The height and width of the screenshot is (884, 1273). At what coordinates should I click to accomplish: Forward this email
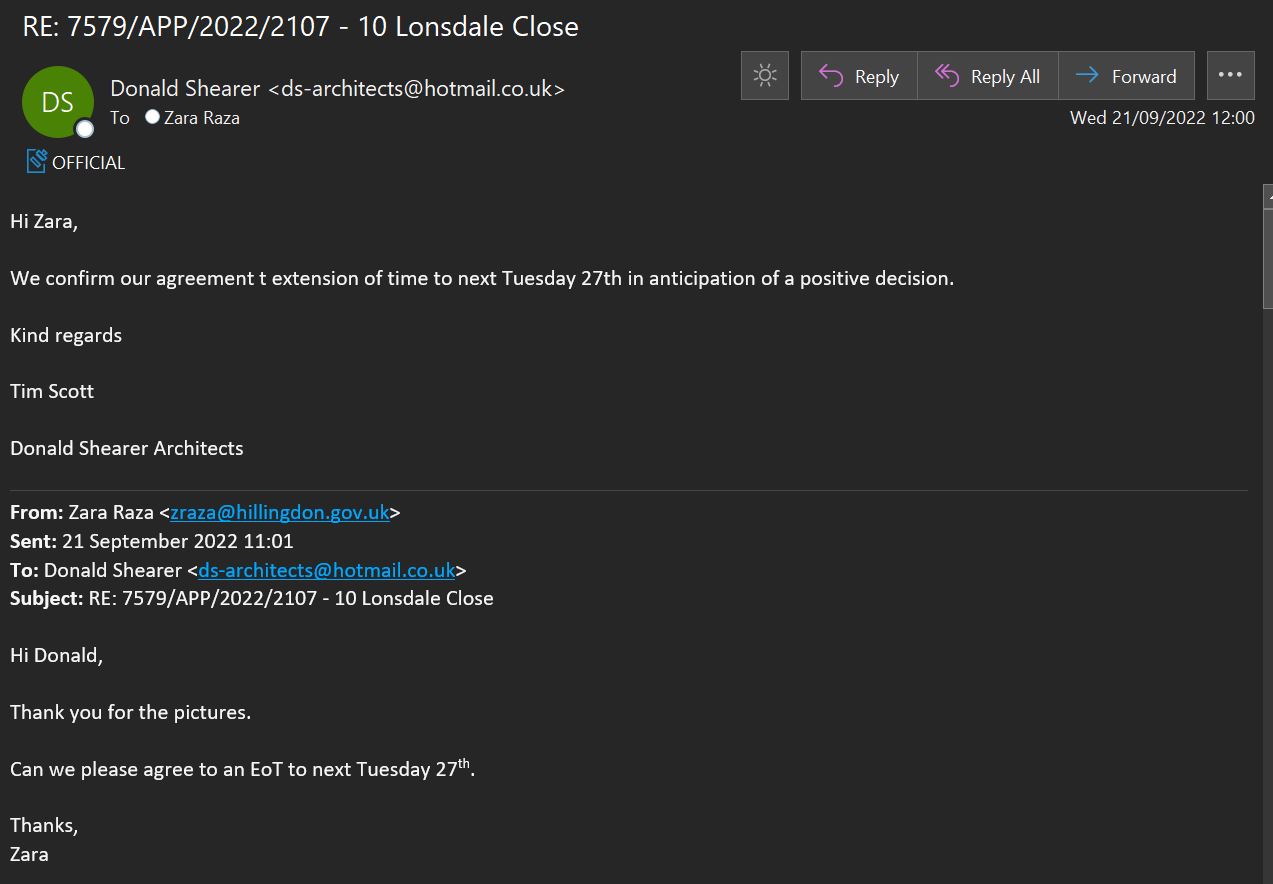[1126, 76]
